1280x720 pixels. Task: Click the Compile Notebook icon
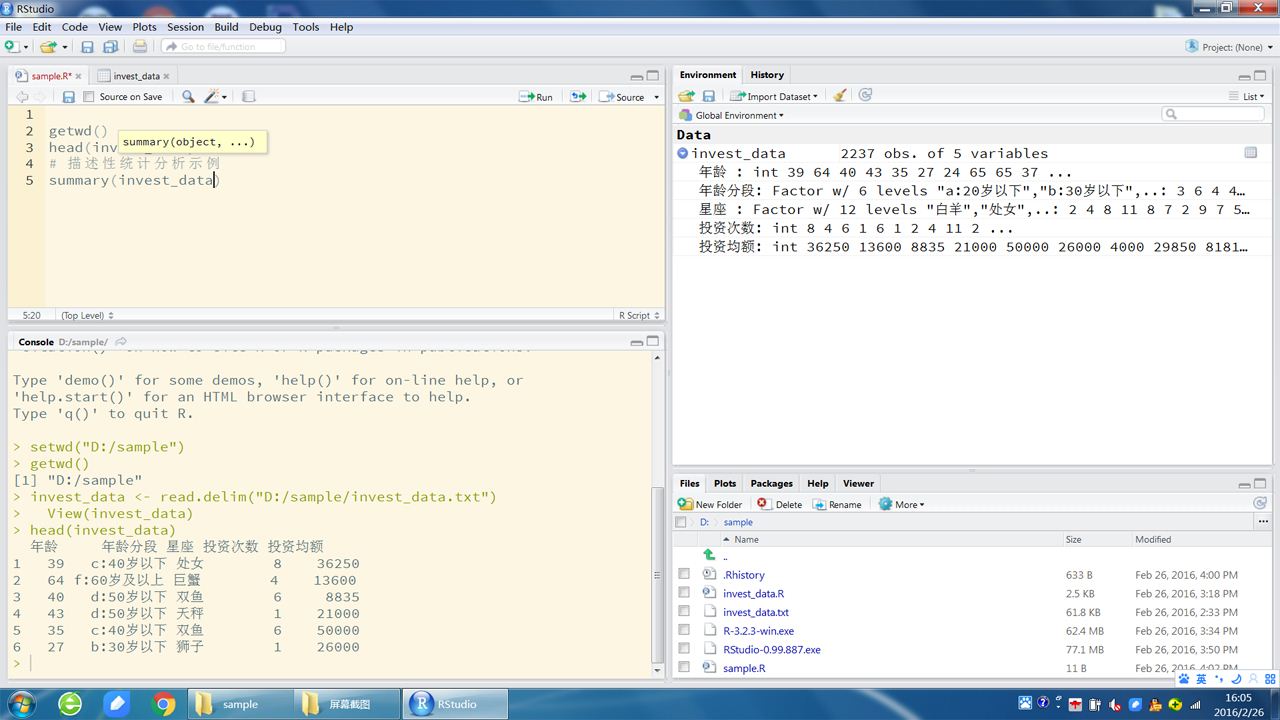point(249,97)
